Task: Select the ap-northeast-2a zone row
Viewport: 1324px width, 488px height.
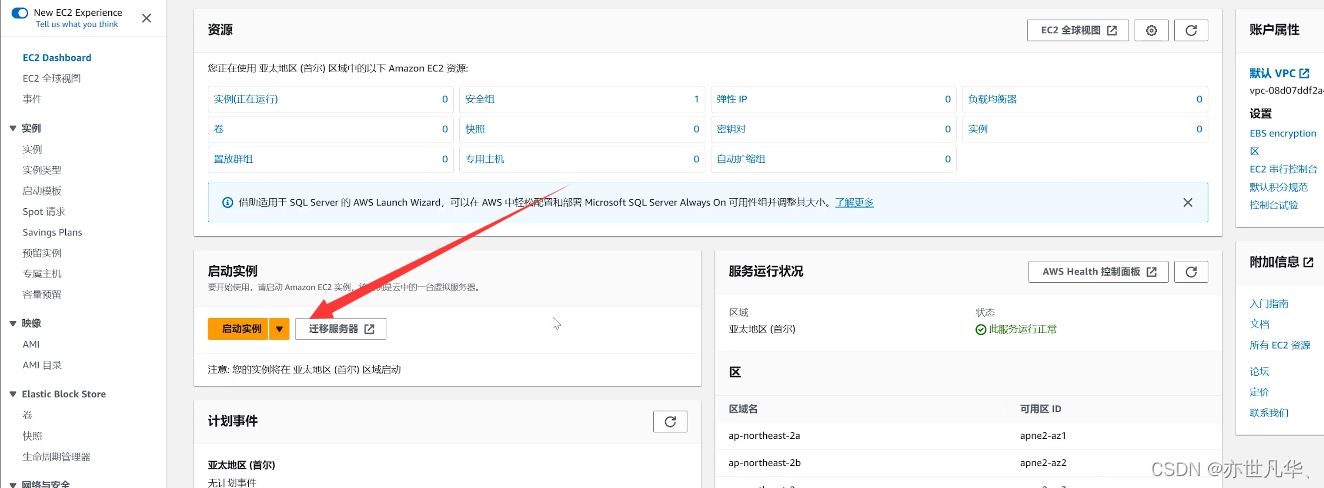Action: [x=968, y=436]
